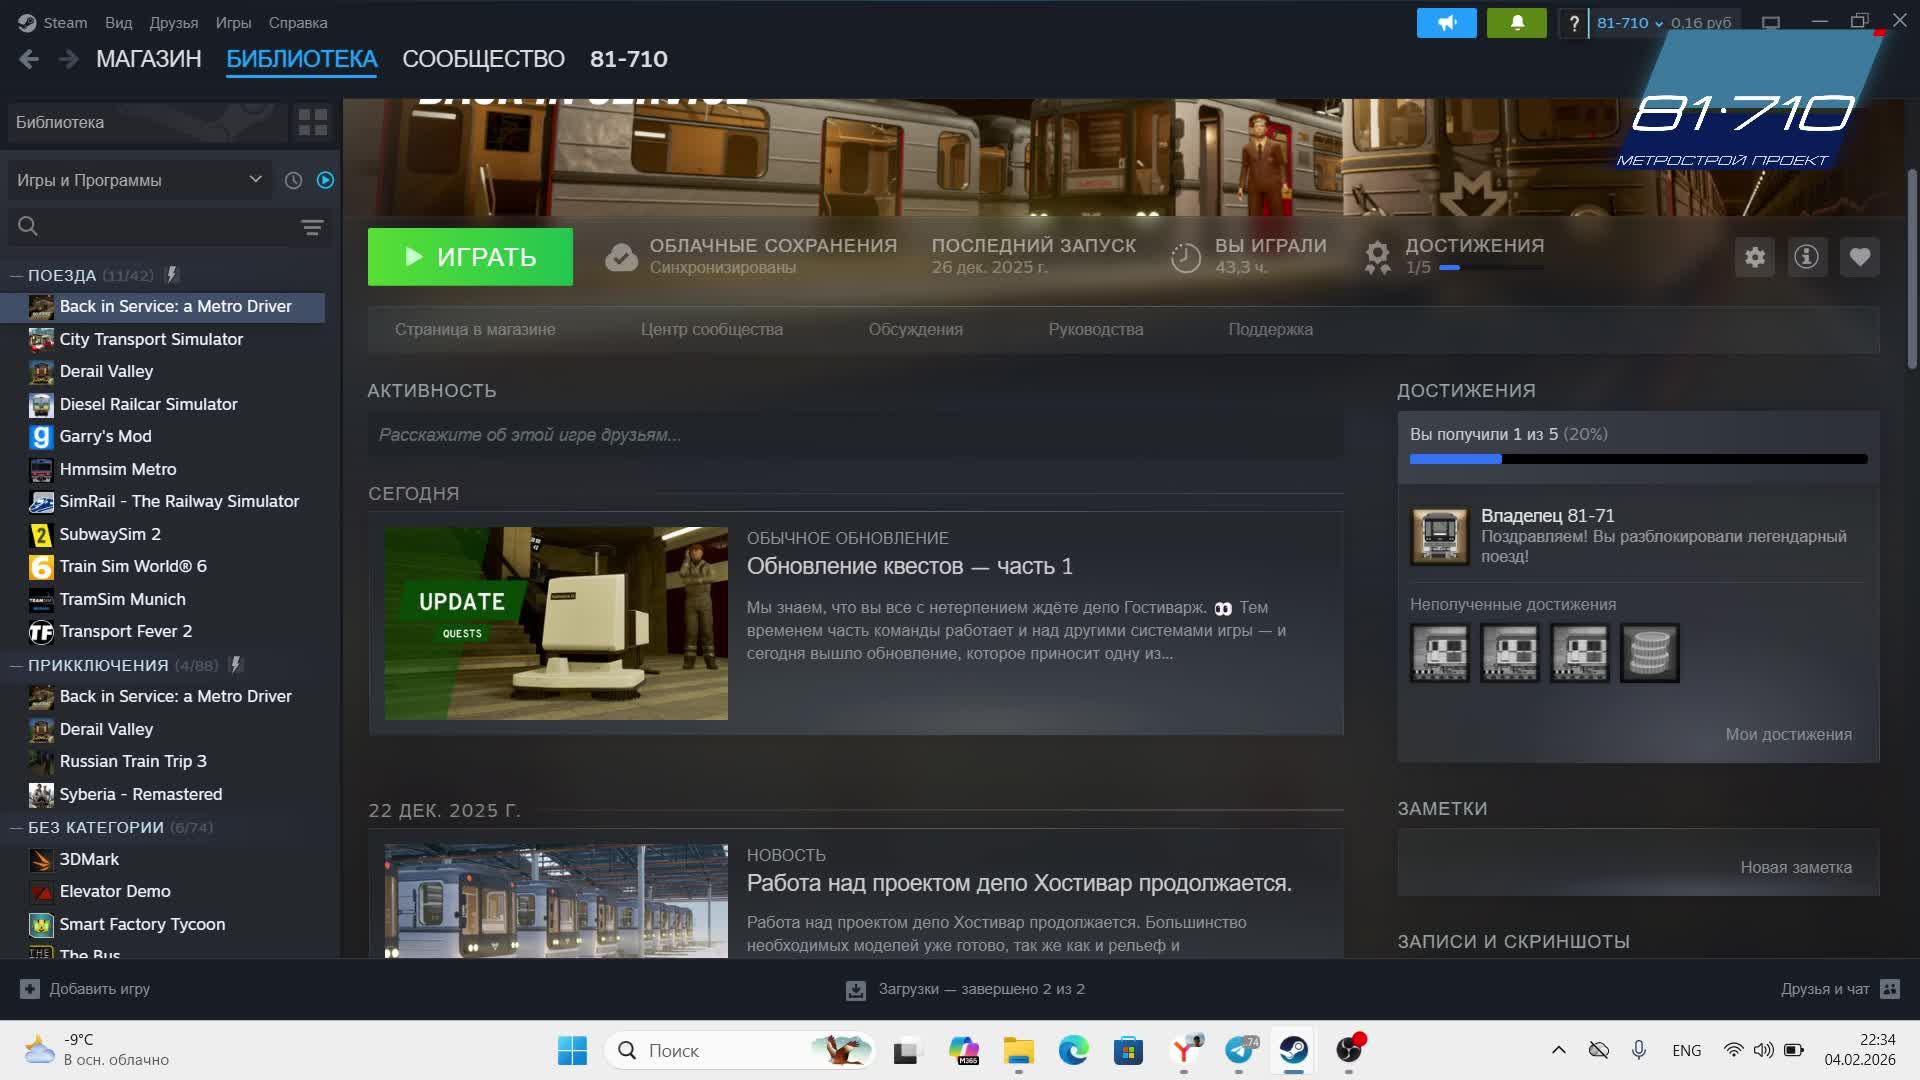Toggle the favorite heart icon
Image resolution: width=1920 pixels, height=1080 pixels.
point(1859,257)
